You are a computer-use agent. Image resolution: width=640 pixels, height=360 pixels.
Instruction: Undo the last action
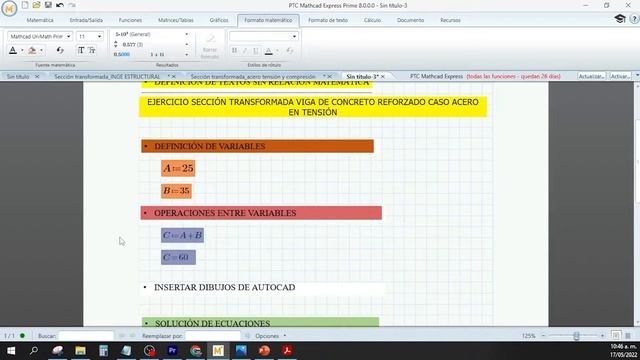[60, 5]
